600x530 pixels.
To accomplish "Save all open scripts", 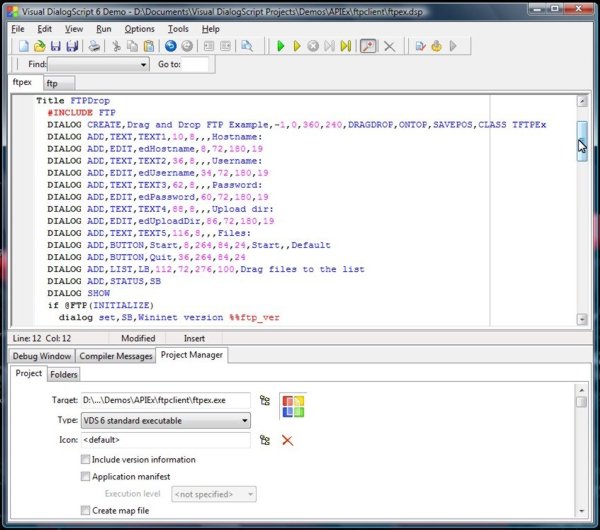I will (x=72, y=46).
